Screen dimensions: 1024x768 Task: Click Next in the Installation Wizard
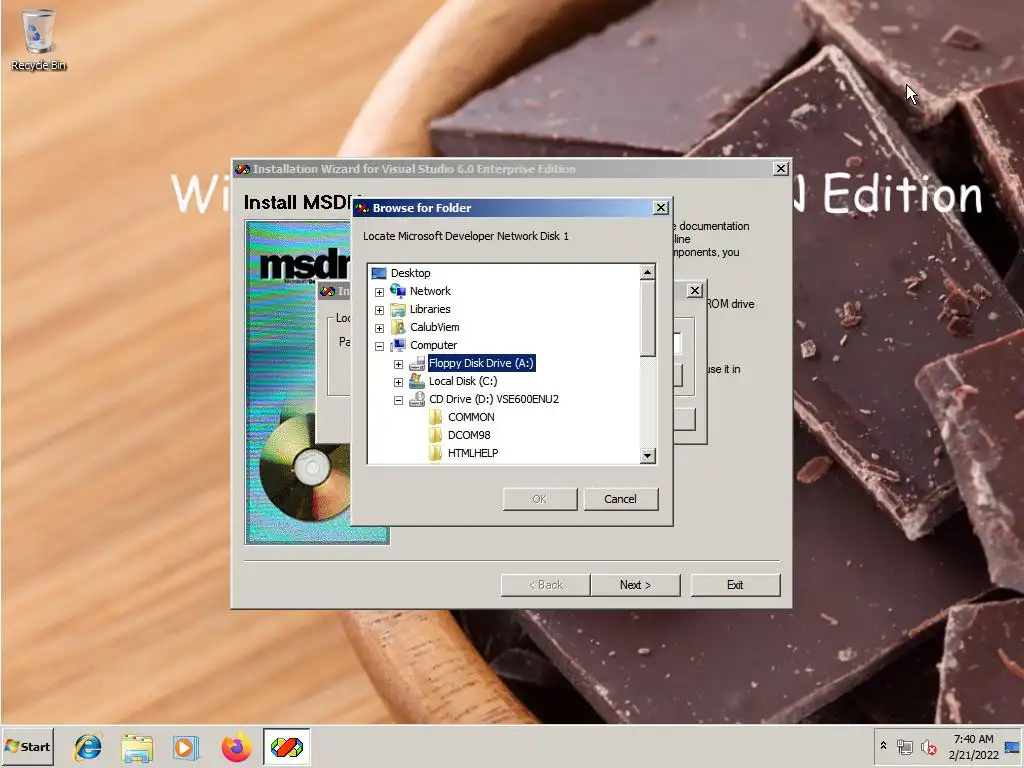[x=635, y=585]
